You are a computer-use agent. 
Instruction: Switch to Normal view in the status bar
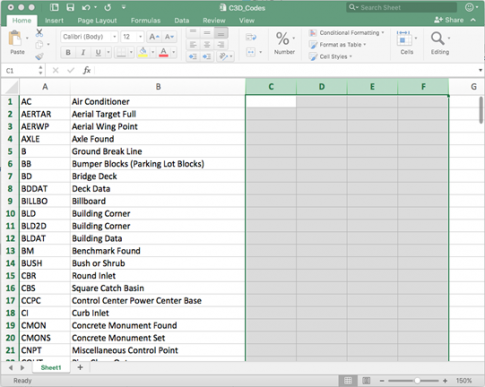point(348,380)
